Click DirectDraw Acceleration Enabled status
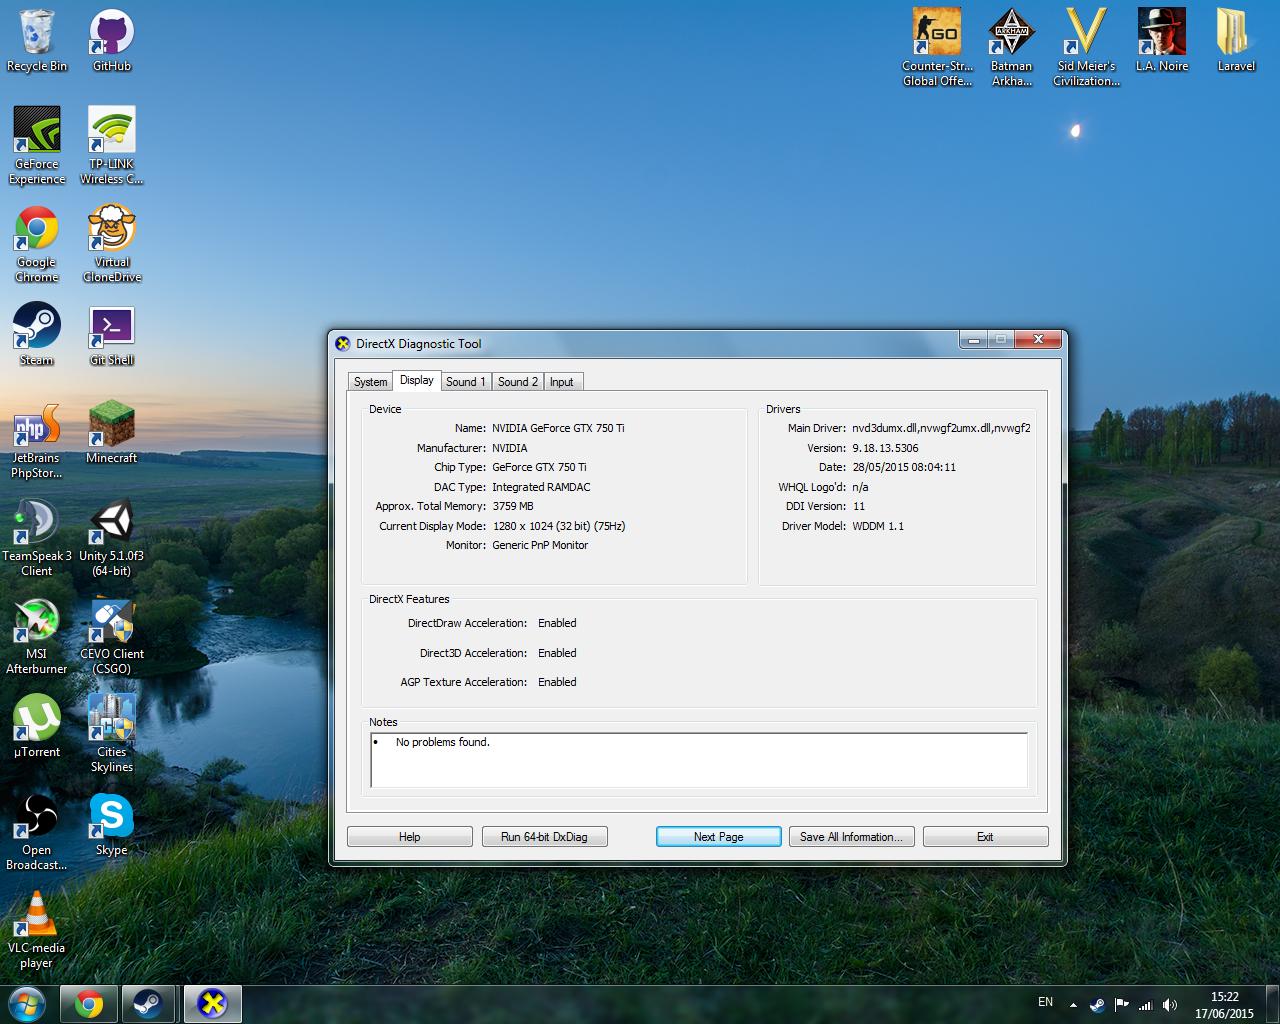The width and height of the screenshot is (1280, 1024). coord(557,623)
